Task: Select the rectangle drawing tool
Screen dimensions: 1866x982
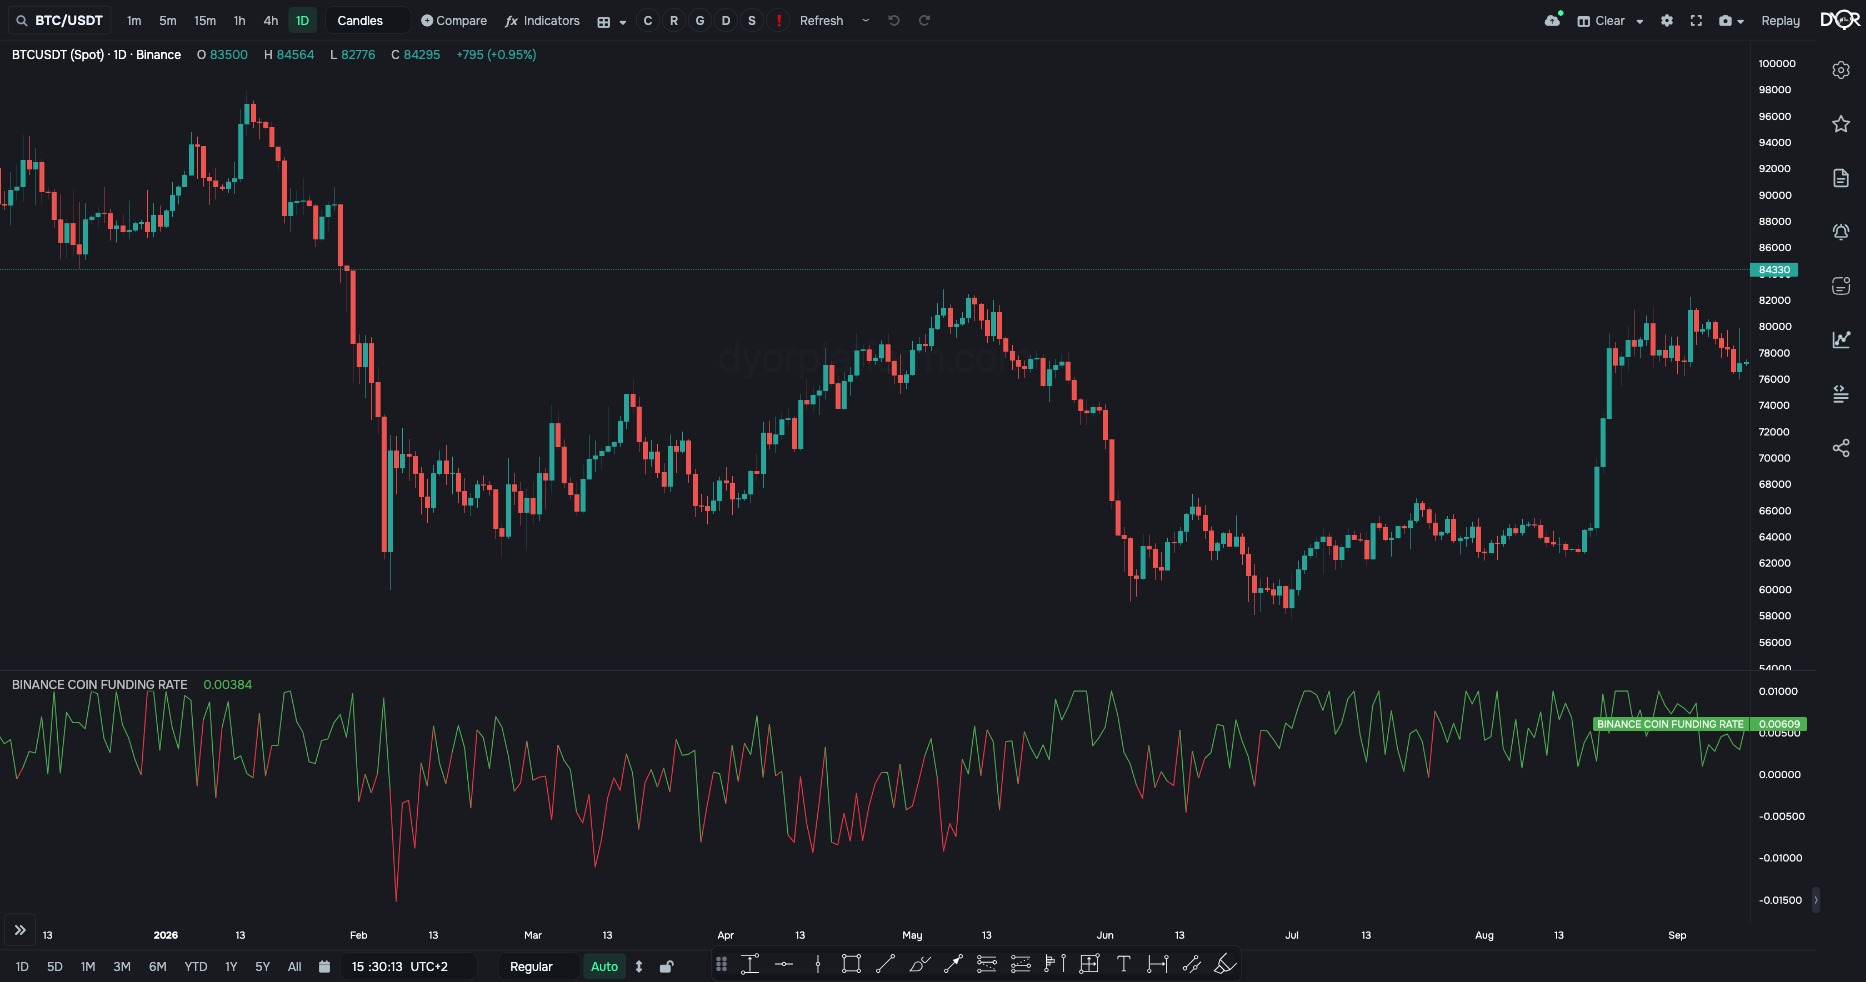Action: (x=851, y=964)
